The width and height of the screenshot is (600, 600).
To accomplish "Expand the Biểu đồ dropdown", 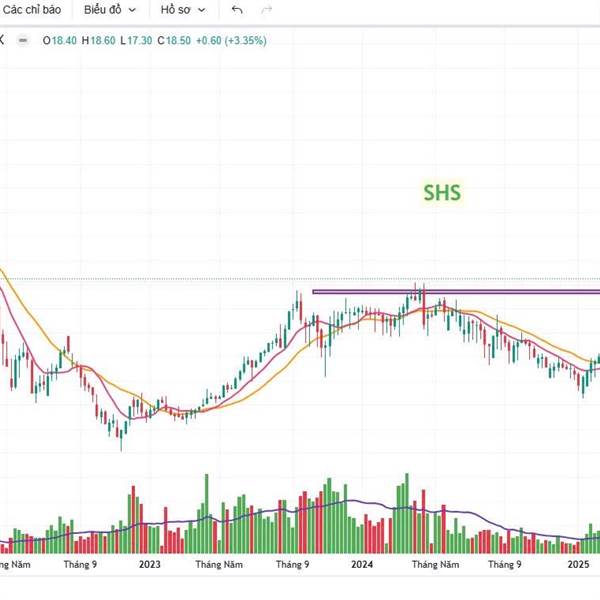I will pyautogui.click(x=110, y=10).
